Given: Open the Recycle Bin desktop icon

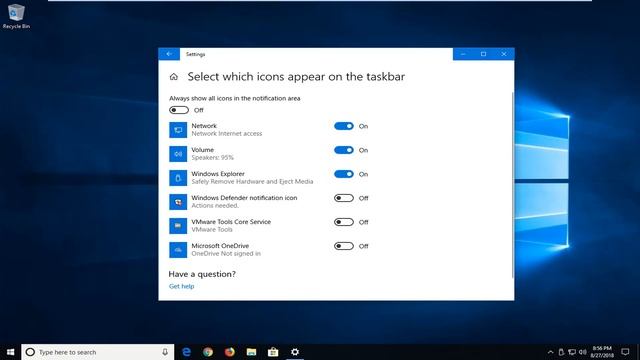Looking at the screenshot, I should [16, 16].
